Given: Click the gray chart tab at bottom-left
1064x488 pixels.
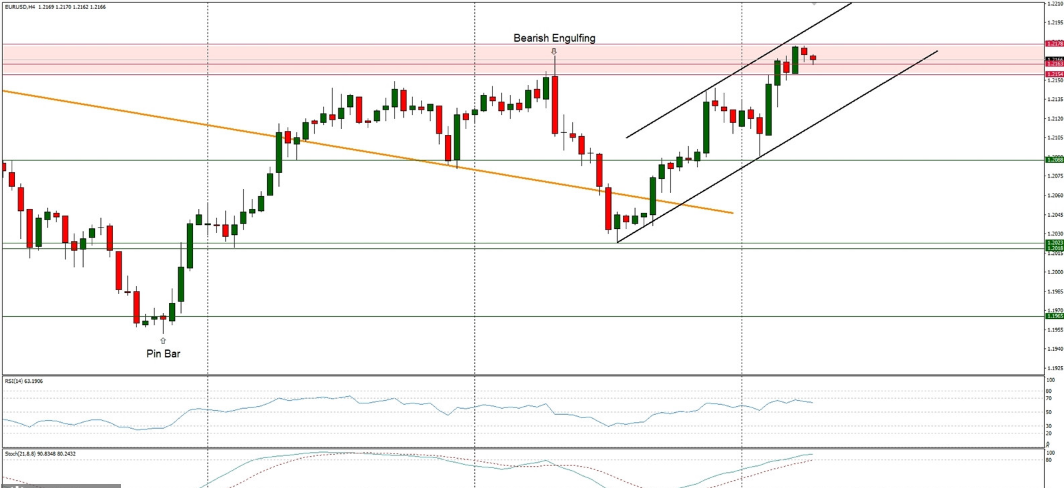Looking at the screenshot, I should [x=60, y=485].
